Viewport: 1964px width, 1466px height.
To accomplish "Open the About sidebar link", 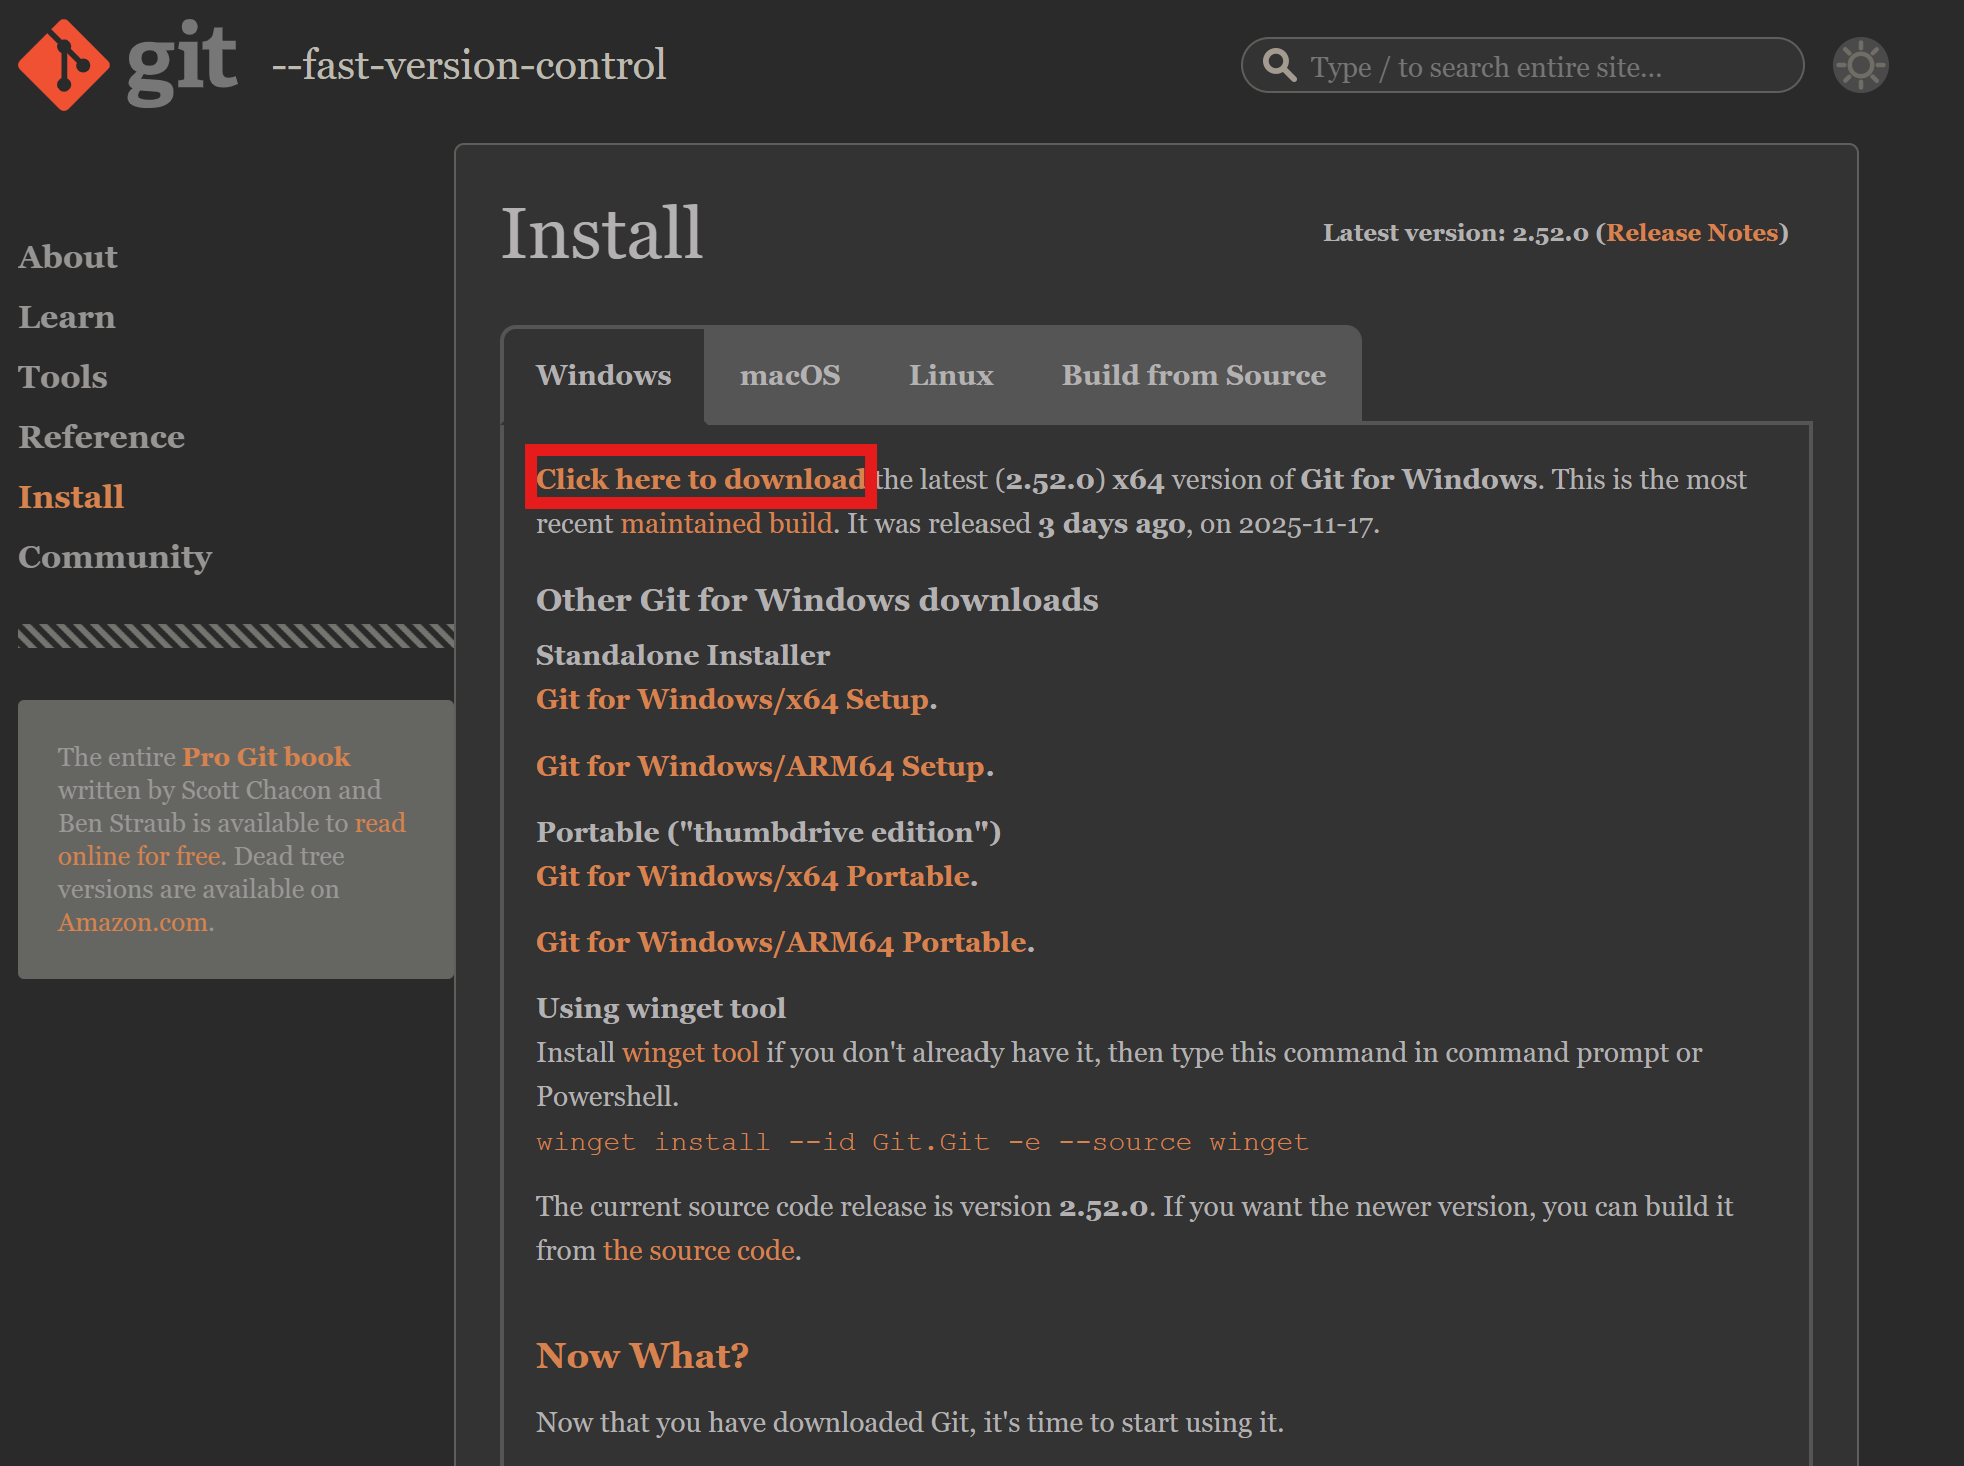I will pyautogui.click(x=68, y=257).
